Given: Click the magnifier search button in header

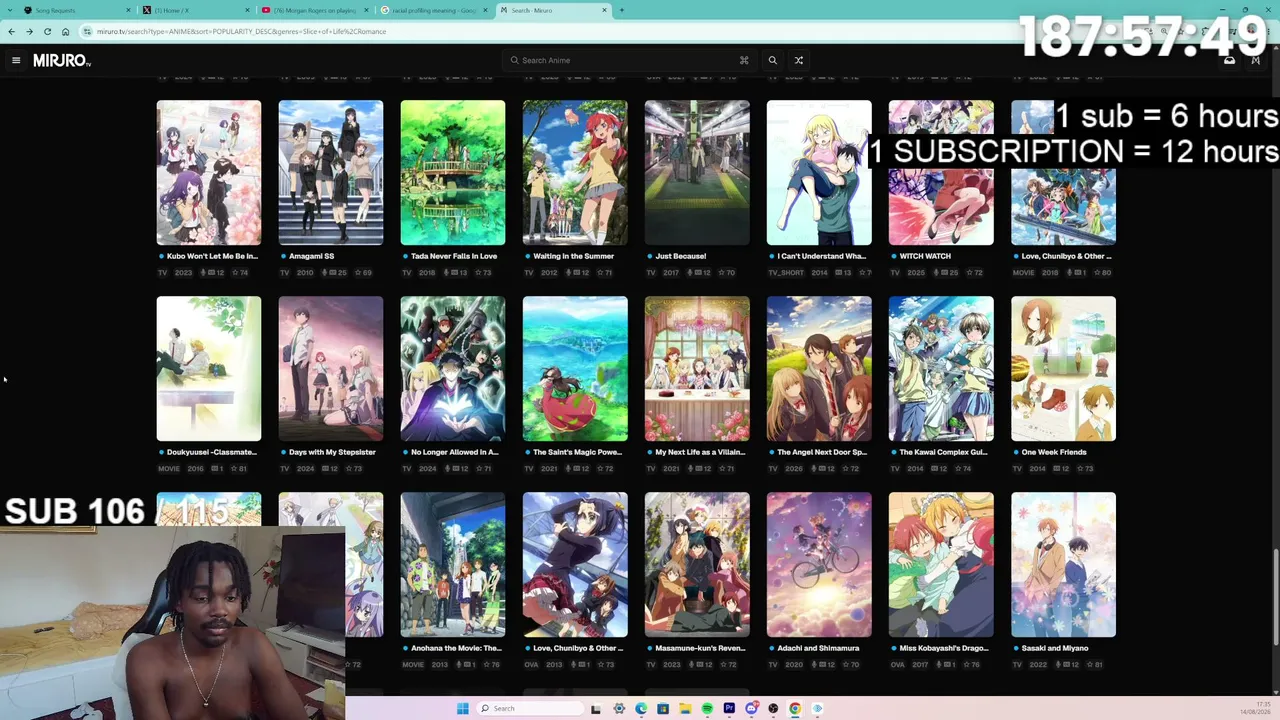Looking at the screenshot, I should 772,60.
